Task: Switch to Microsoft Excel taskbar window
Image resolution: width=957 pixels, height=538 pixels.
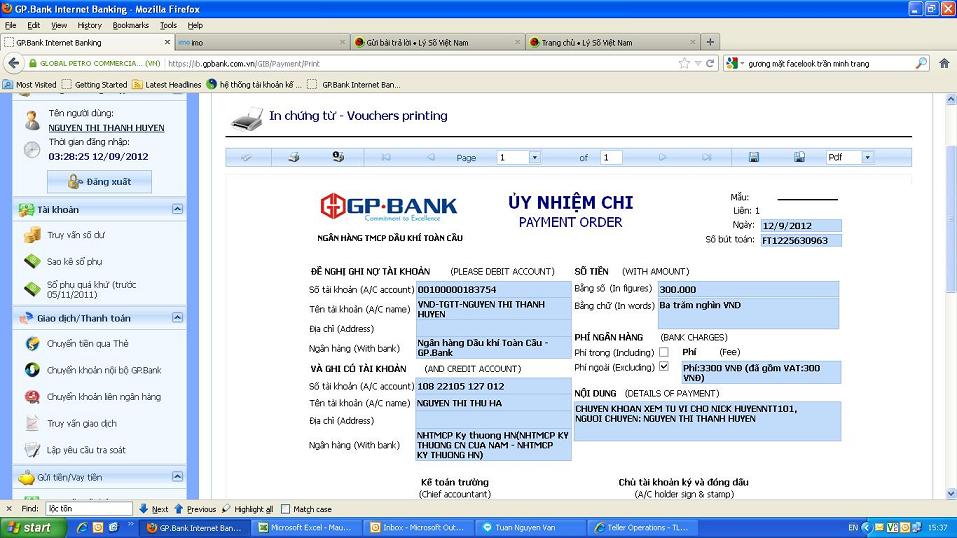Action: pyautogui.click(x=307, y=528)
